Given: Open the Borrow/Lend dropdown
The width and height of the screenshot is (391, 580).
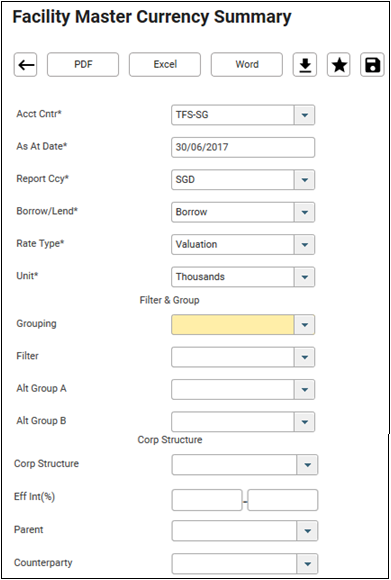Looking at the screenshot, I should coord(304,212).
